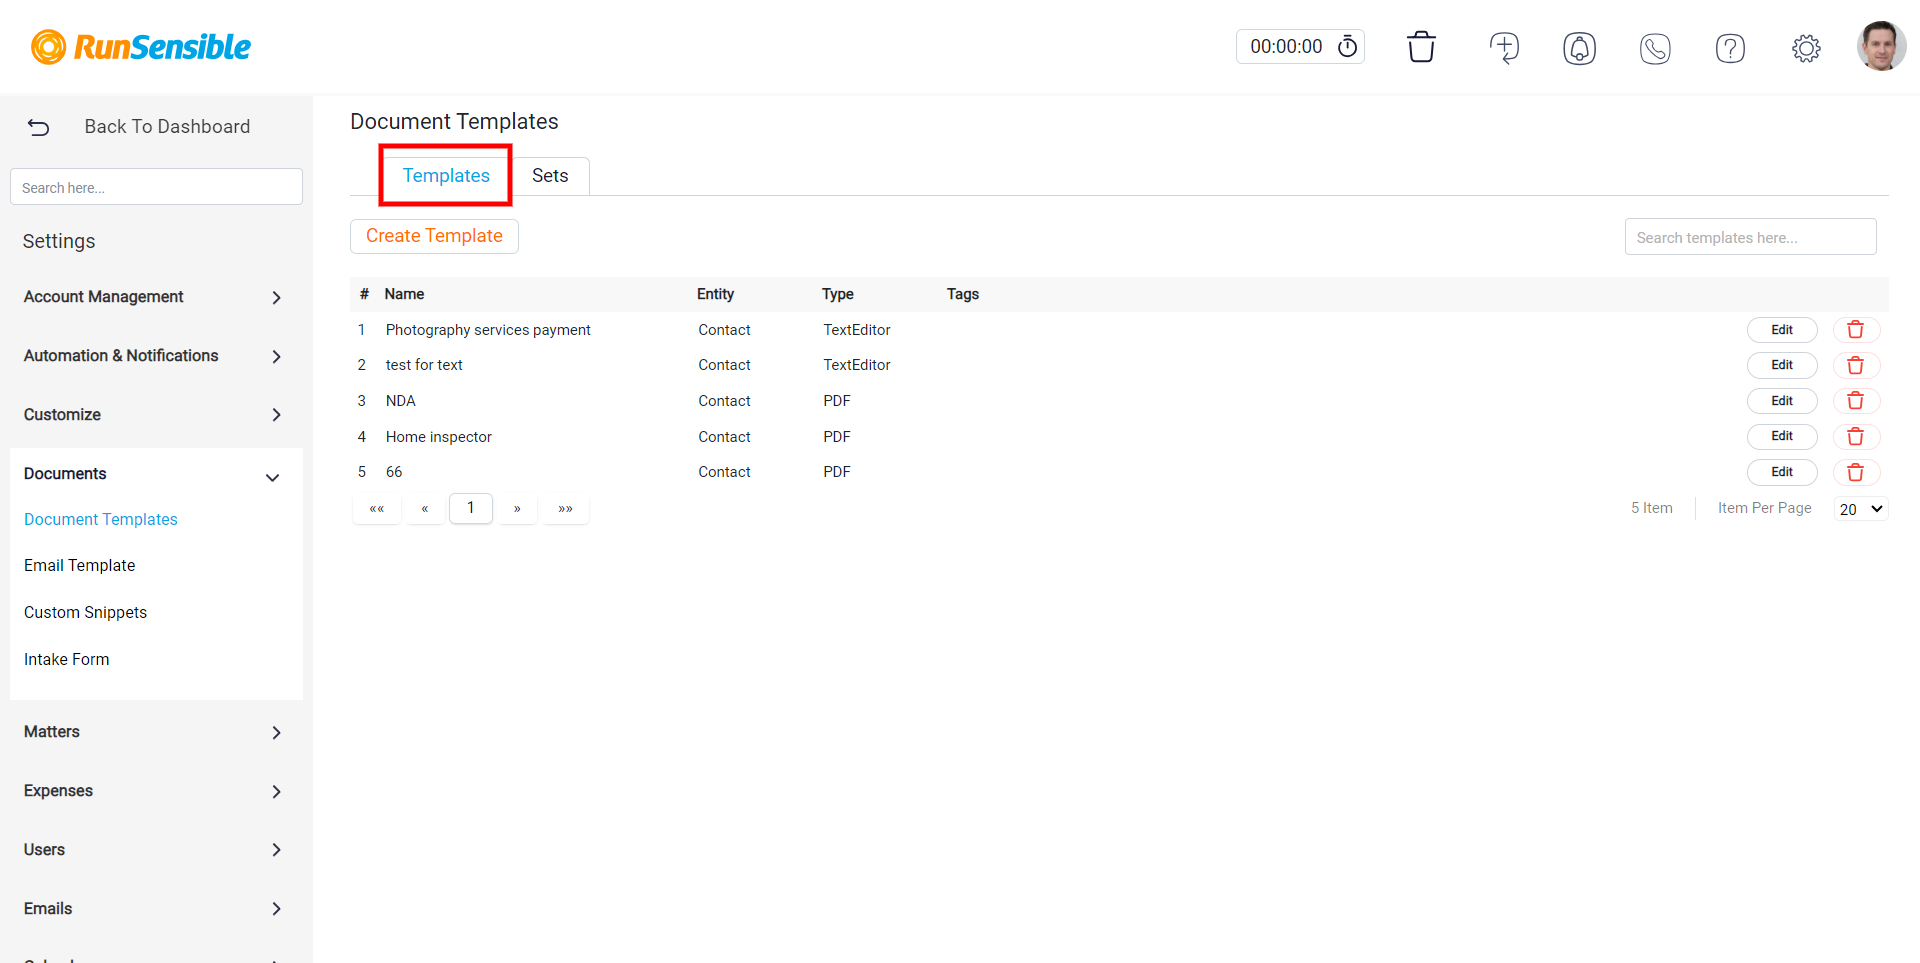Start the timer stopwatch icon

pyautogui.click(x=1347, y=47)
